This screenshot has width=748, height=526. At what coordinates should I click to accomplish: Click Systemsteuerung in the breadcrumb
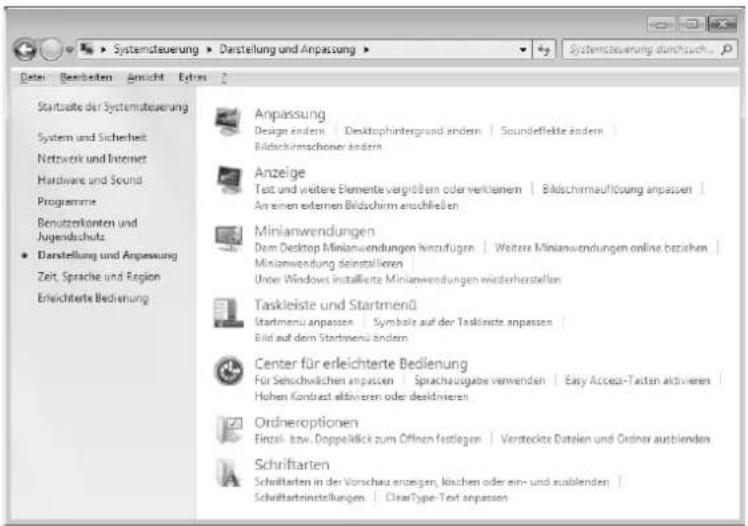(x=156, y=50)
